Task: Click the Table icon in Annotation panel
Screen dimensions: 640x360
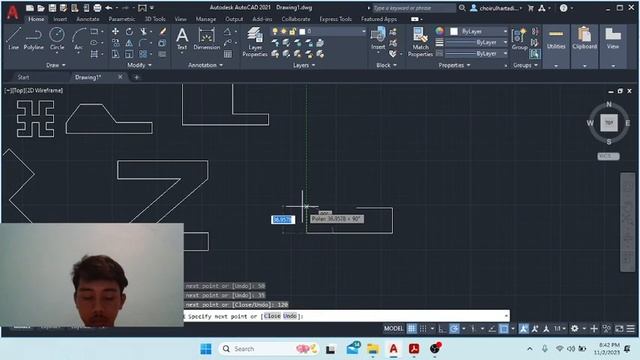Action: point(228,54)
